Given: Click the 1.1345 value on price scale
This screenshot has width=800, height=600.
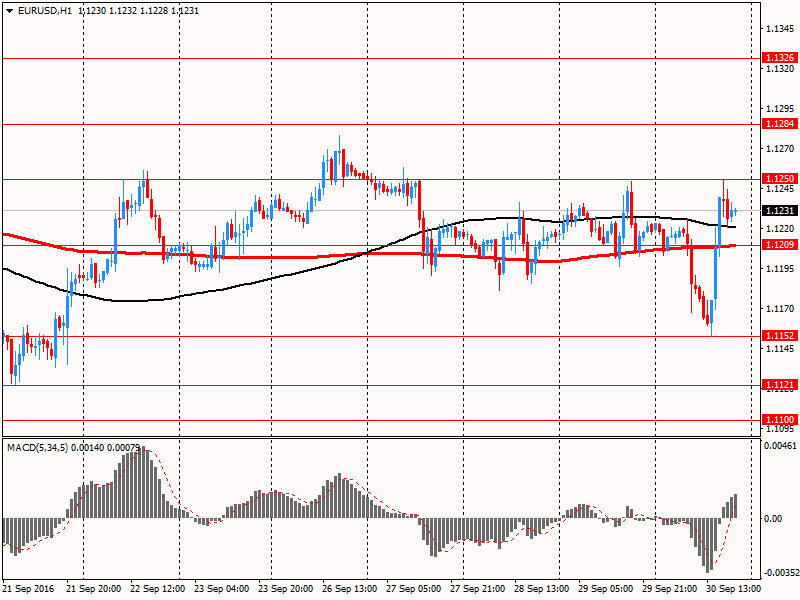Looking at the screenshot, I should [779, 29].
